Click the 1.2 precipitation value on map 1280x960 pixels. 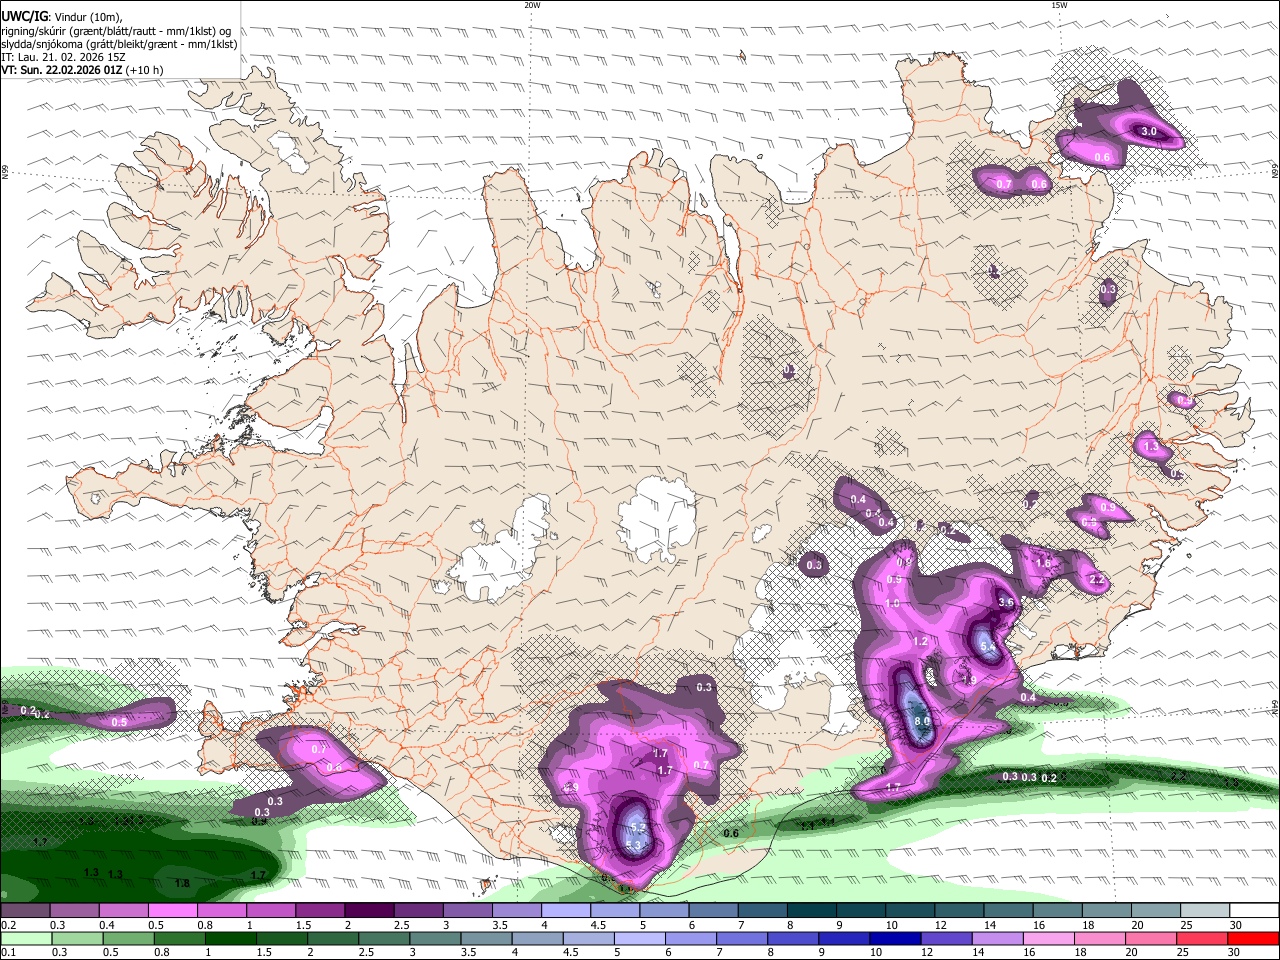click(x=921, y=641)
